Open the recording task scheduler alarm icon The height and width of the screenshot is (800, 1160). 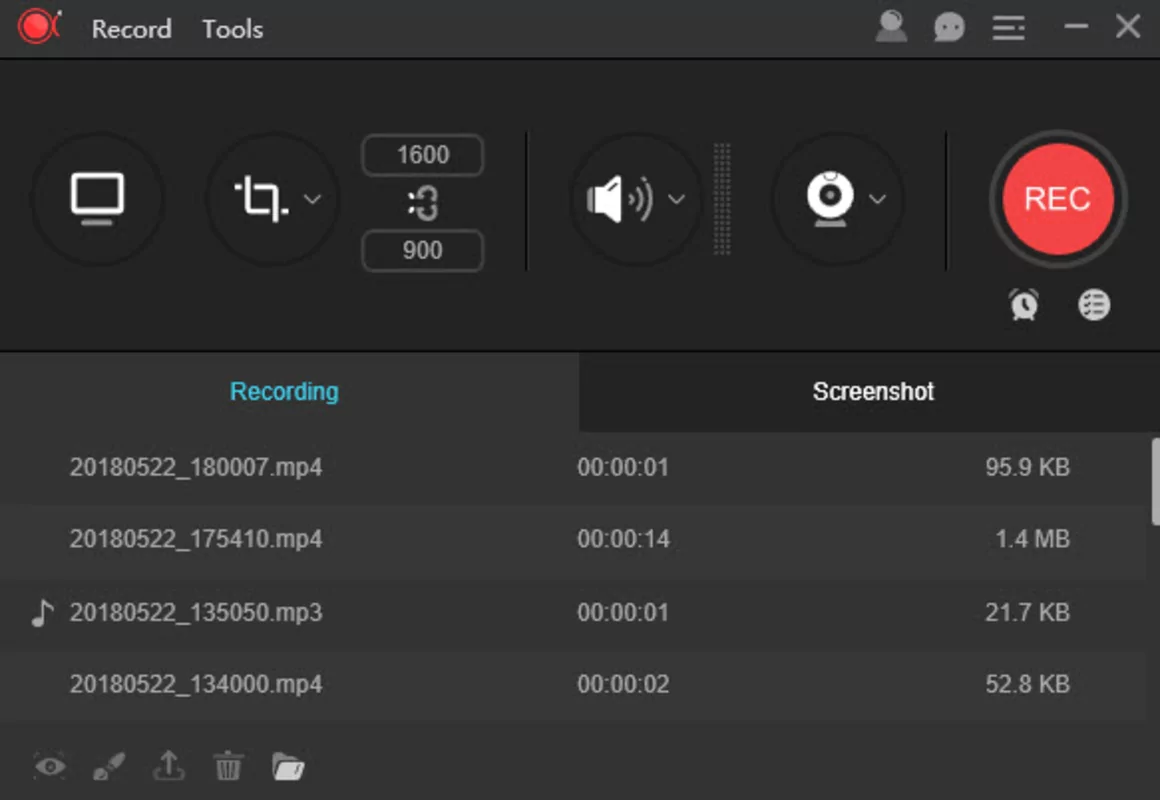tap(1023, 304)
